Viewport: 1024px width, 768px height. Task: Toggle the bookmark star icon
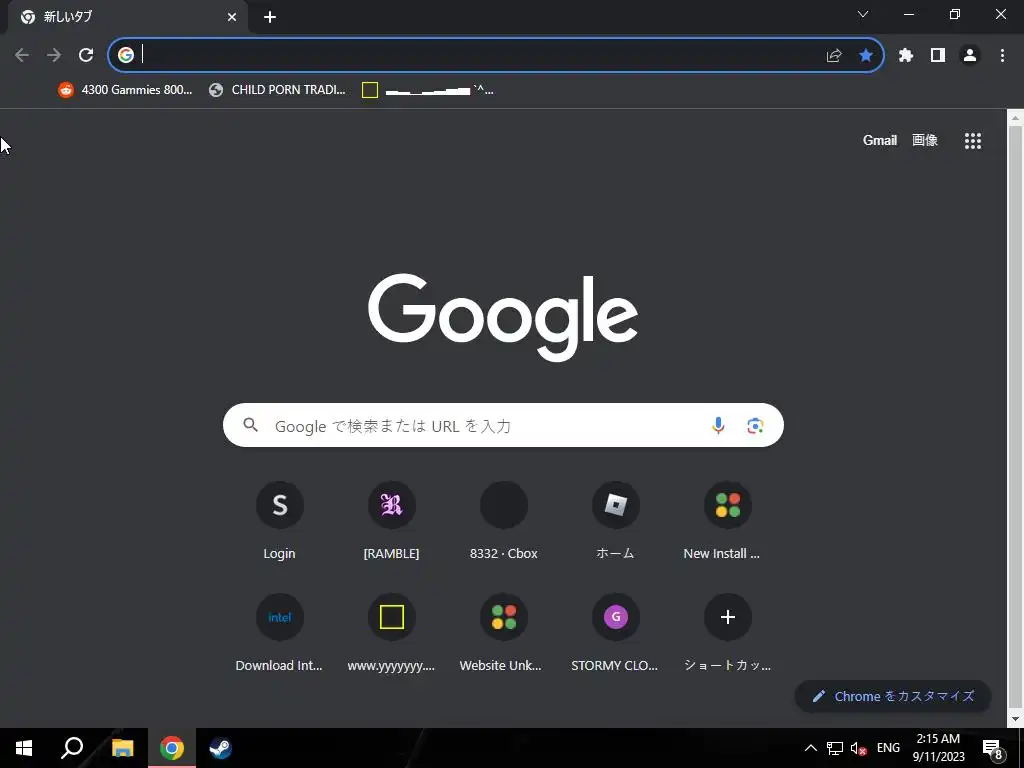[x=866, y=56]
